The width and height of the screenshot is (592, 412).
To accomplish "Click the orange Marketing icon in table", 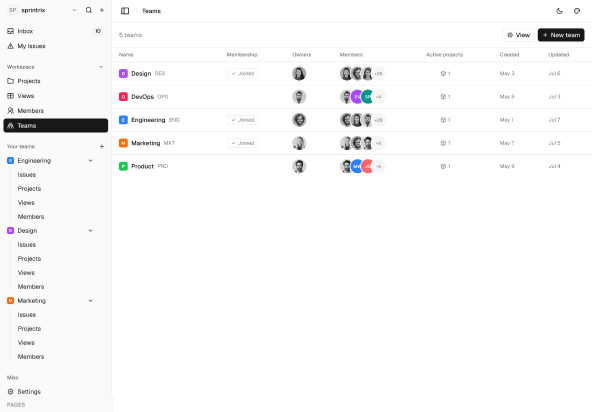I will 123,143.
